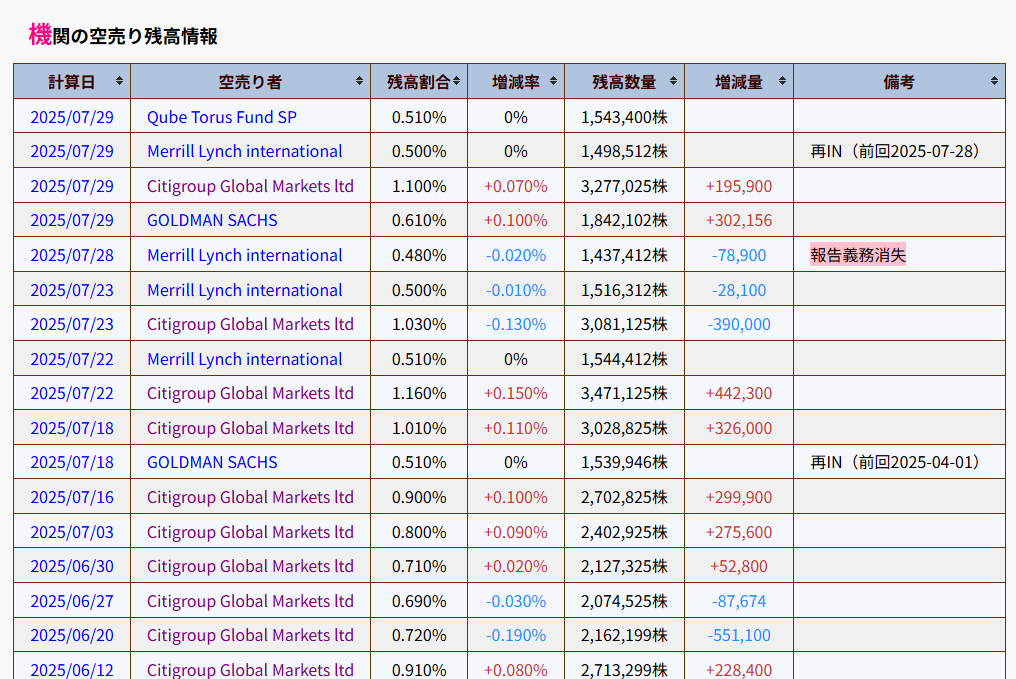Sort by 計算日 column sort arrows
This screenshot has width=1016, height=679.
[x=119, y=81]
